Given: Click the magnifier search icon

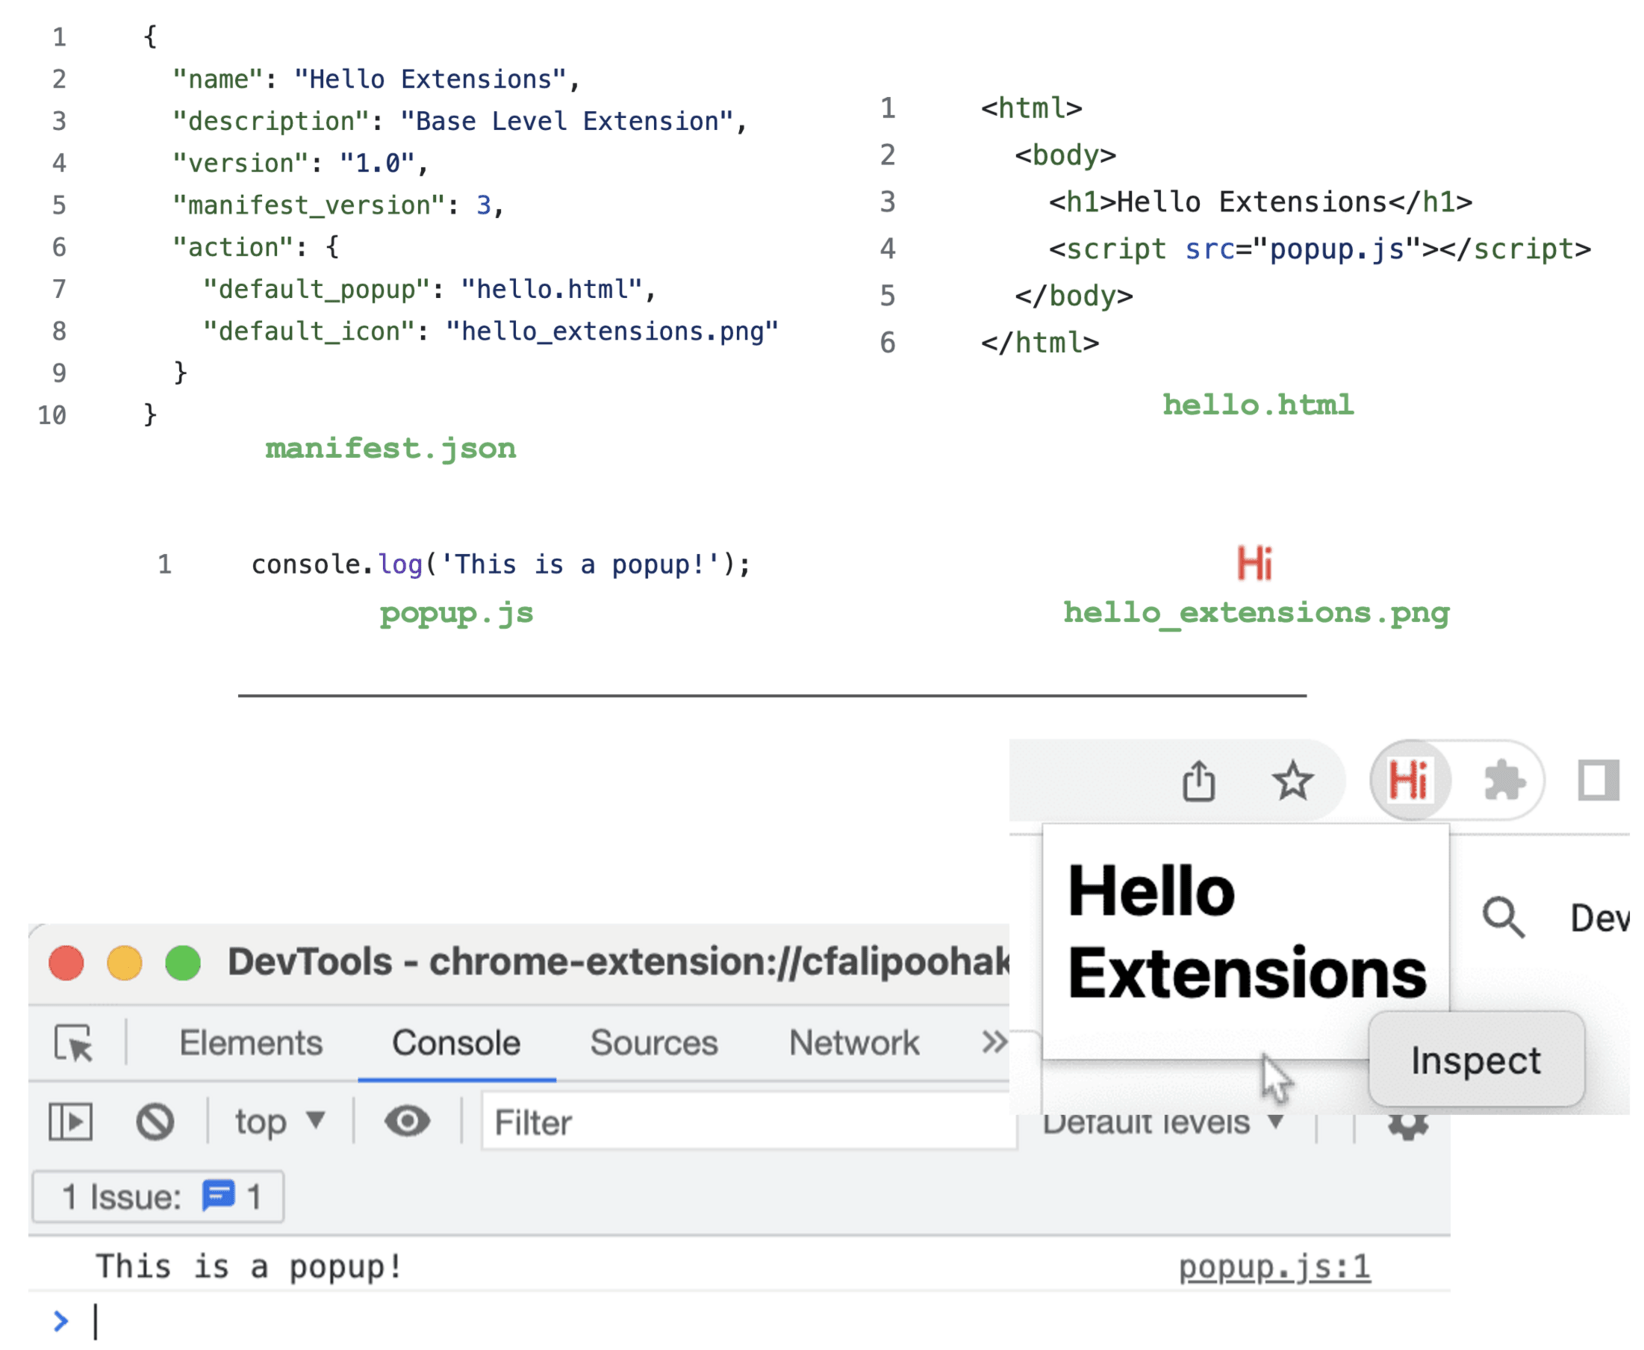Looking at the screenshot, I should [x=1503, y=917].
